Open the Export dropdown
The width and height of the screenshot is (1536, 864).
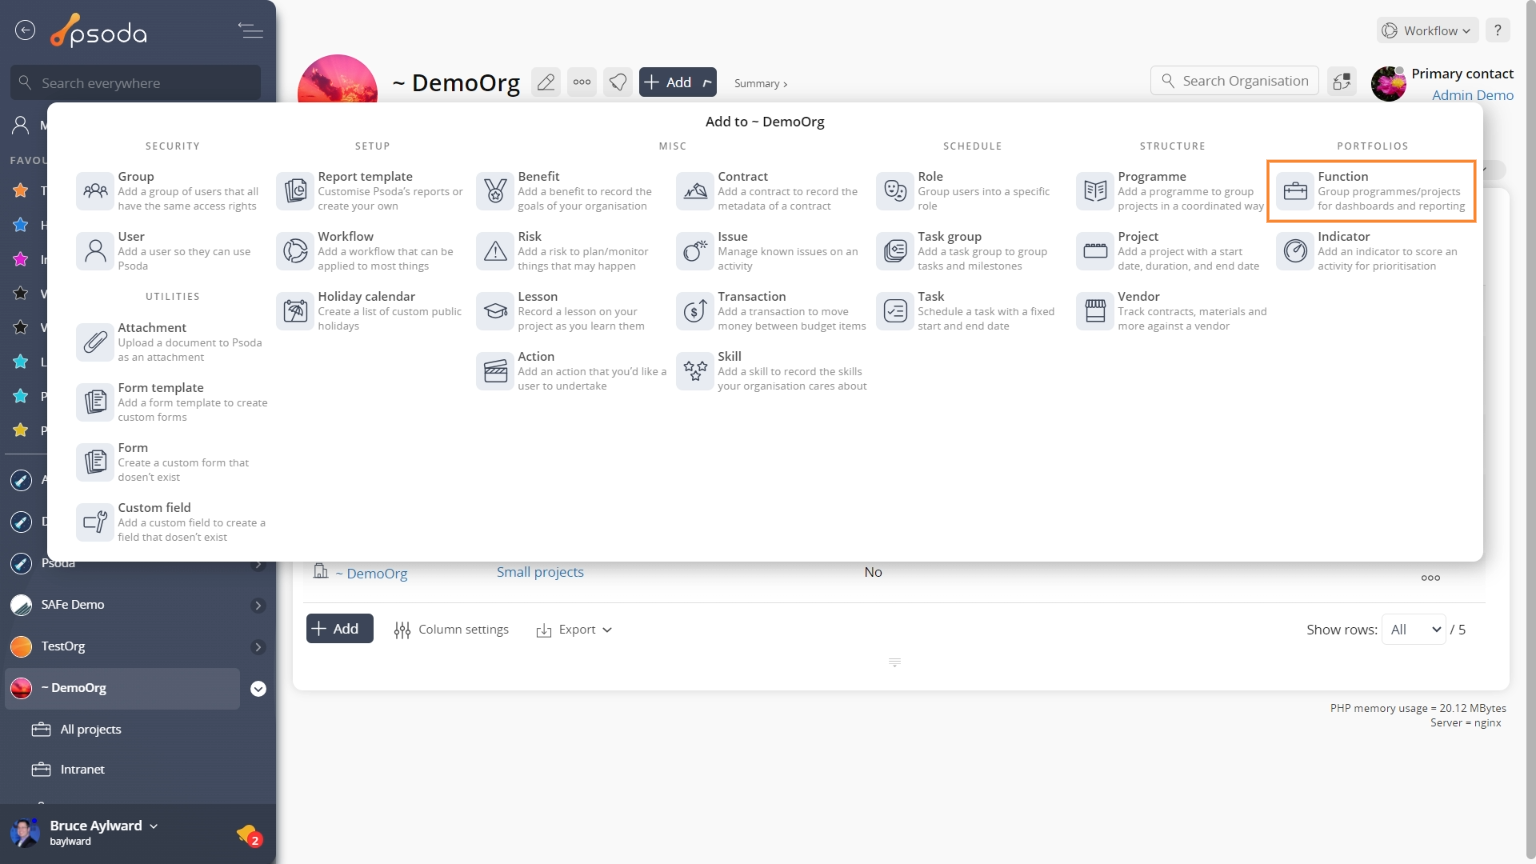[575, 630]
